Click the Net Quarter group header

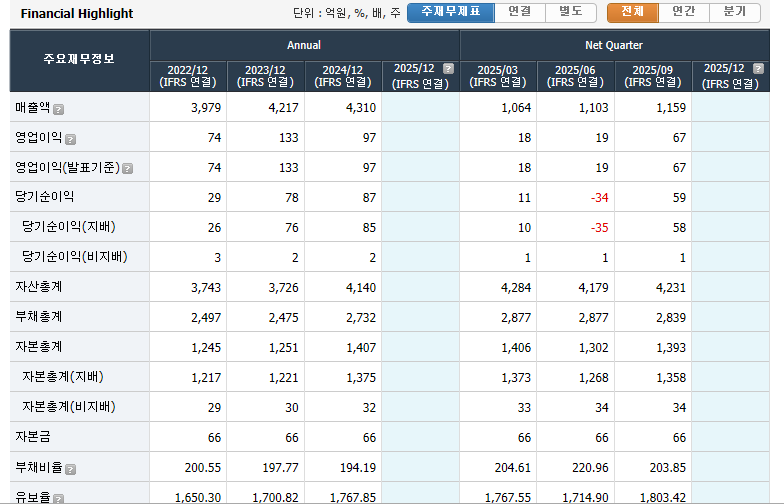(614, 45)
